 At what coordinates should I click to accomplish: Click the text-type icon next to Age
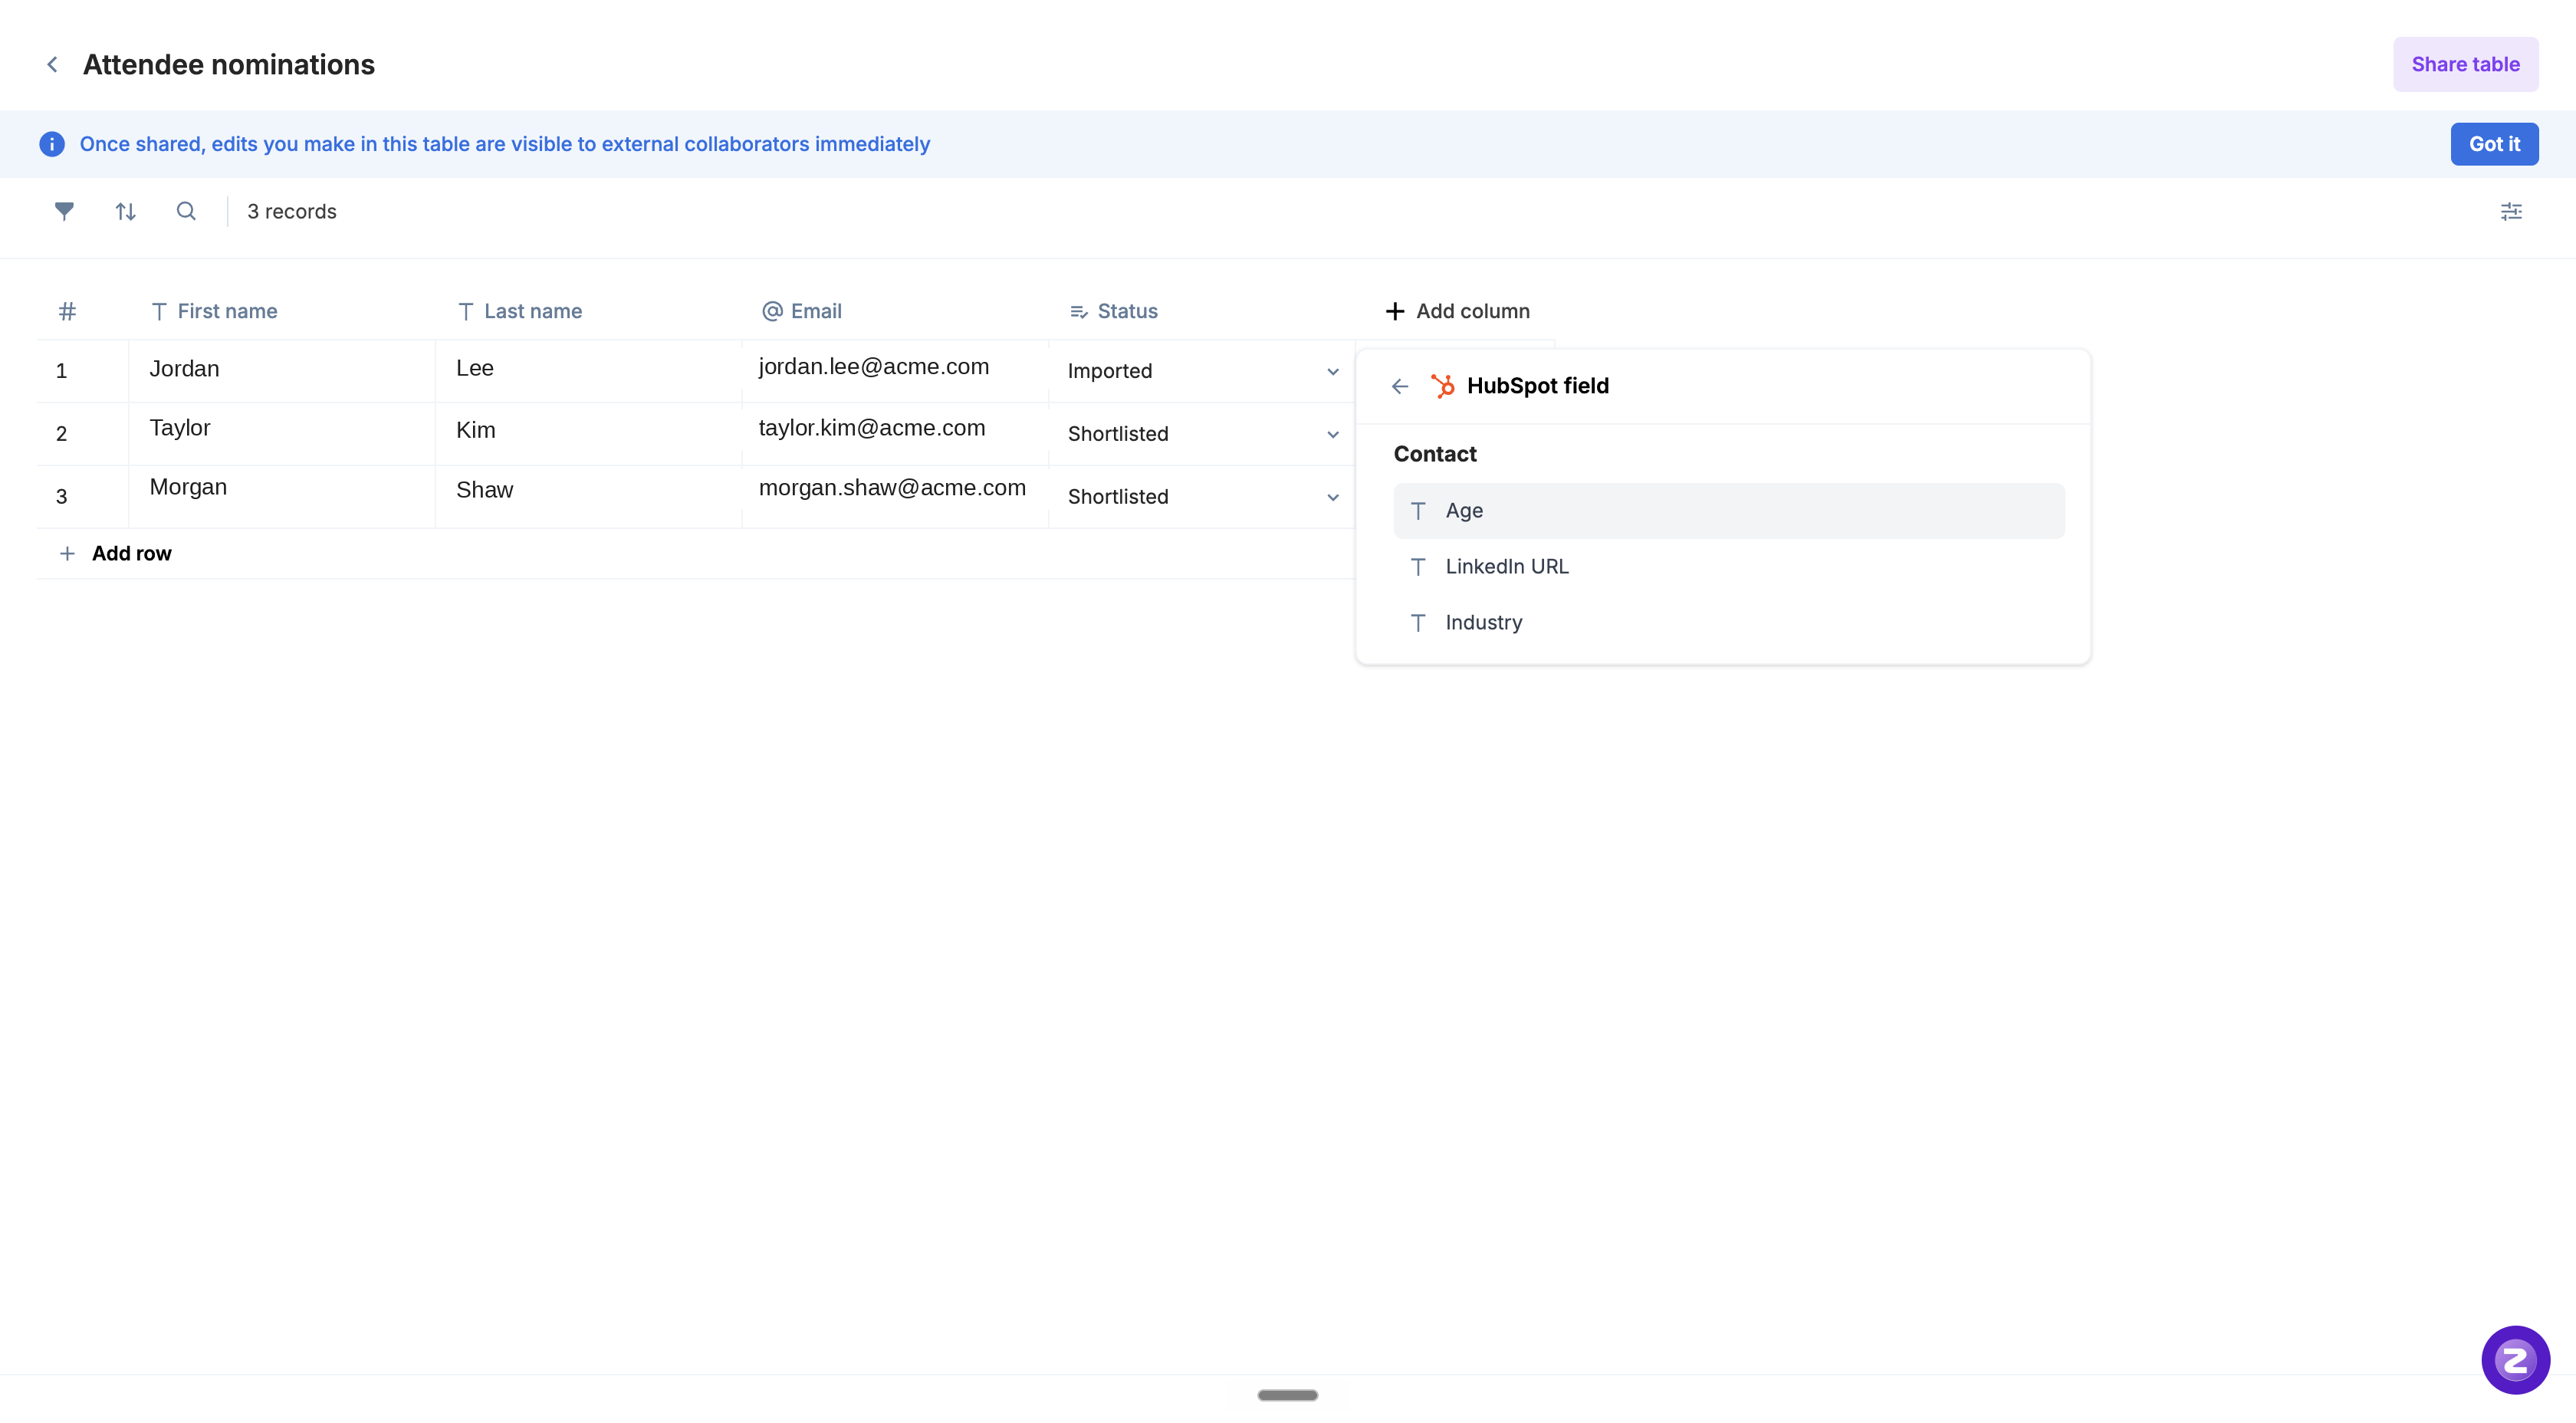1418,511
